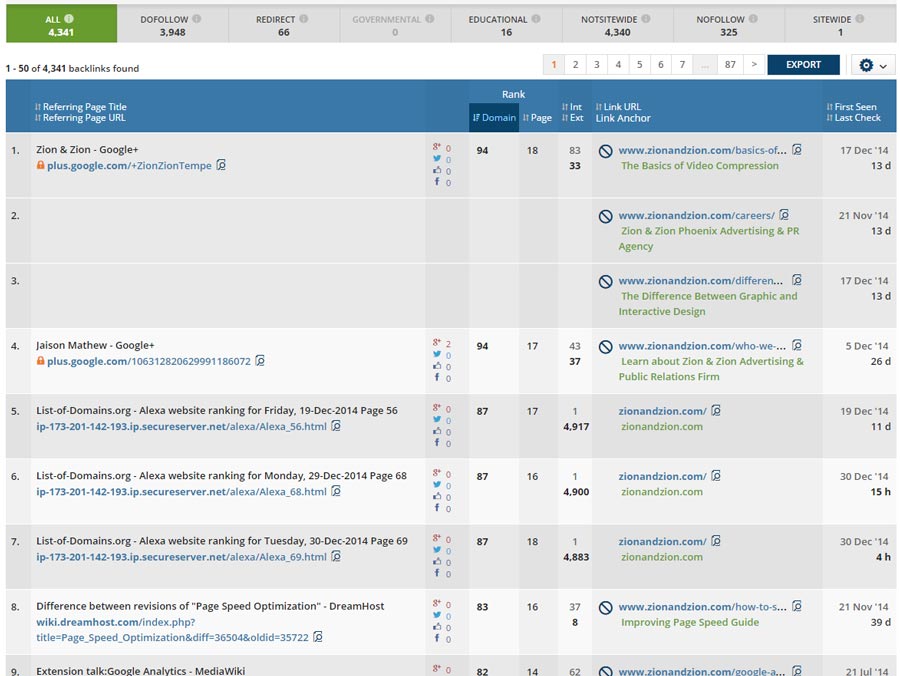Filter by REDIRECT 66 tab
The height and width of the screenshot is (676, 900).
point(284,24)
